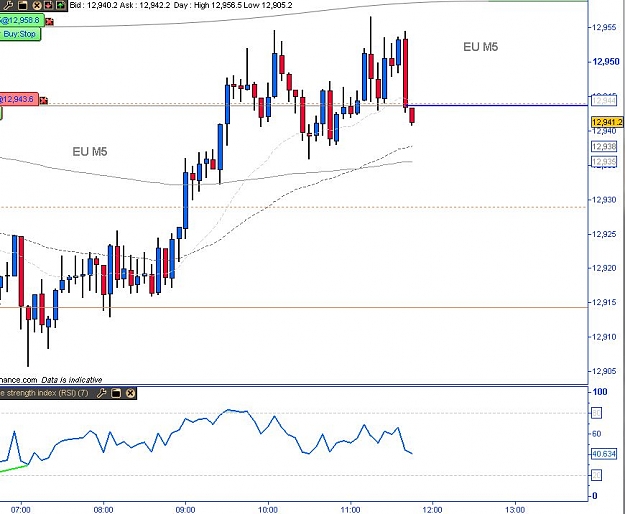Click the 12,938 price box on the axis

point(604,147)
